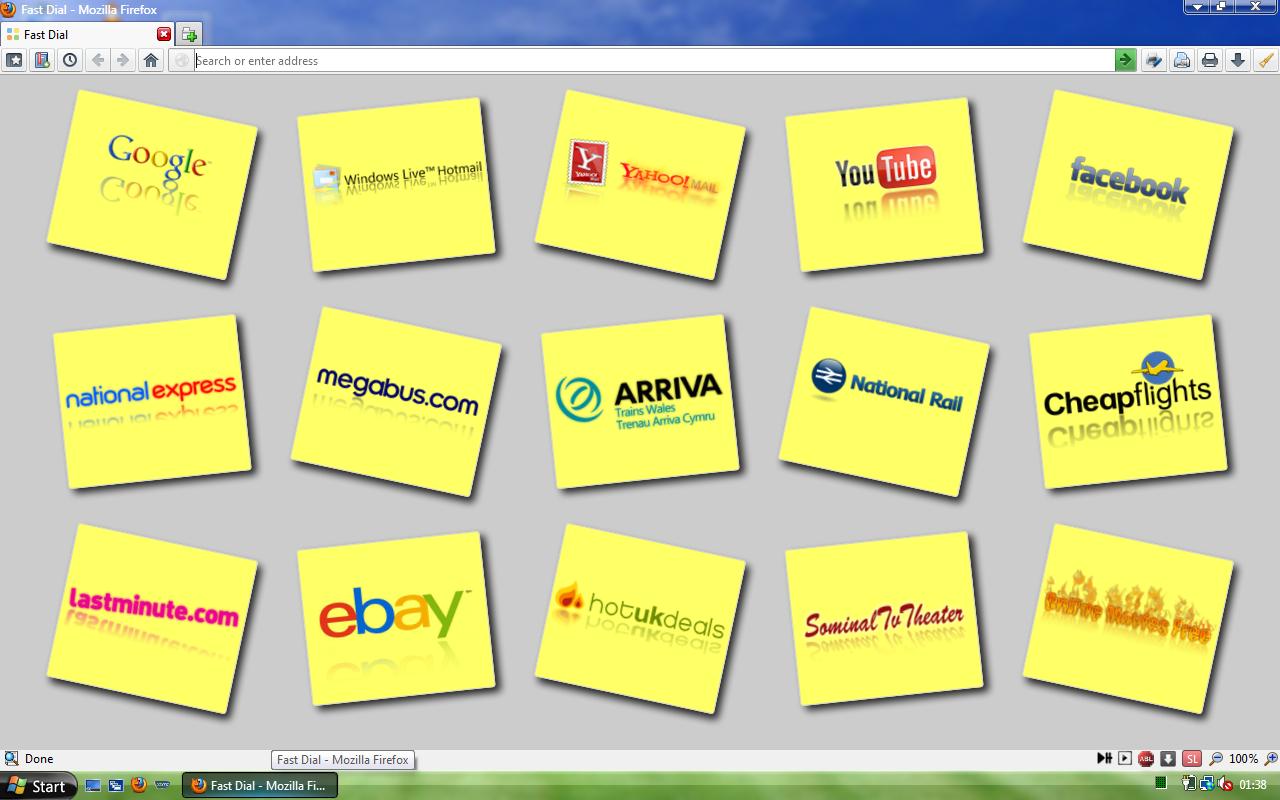Viewport: 1280px width, 800px height.
Task: Open a new tab
Action: [189, 34]
